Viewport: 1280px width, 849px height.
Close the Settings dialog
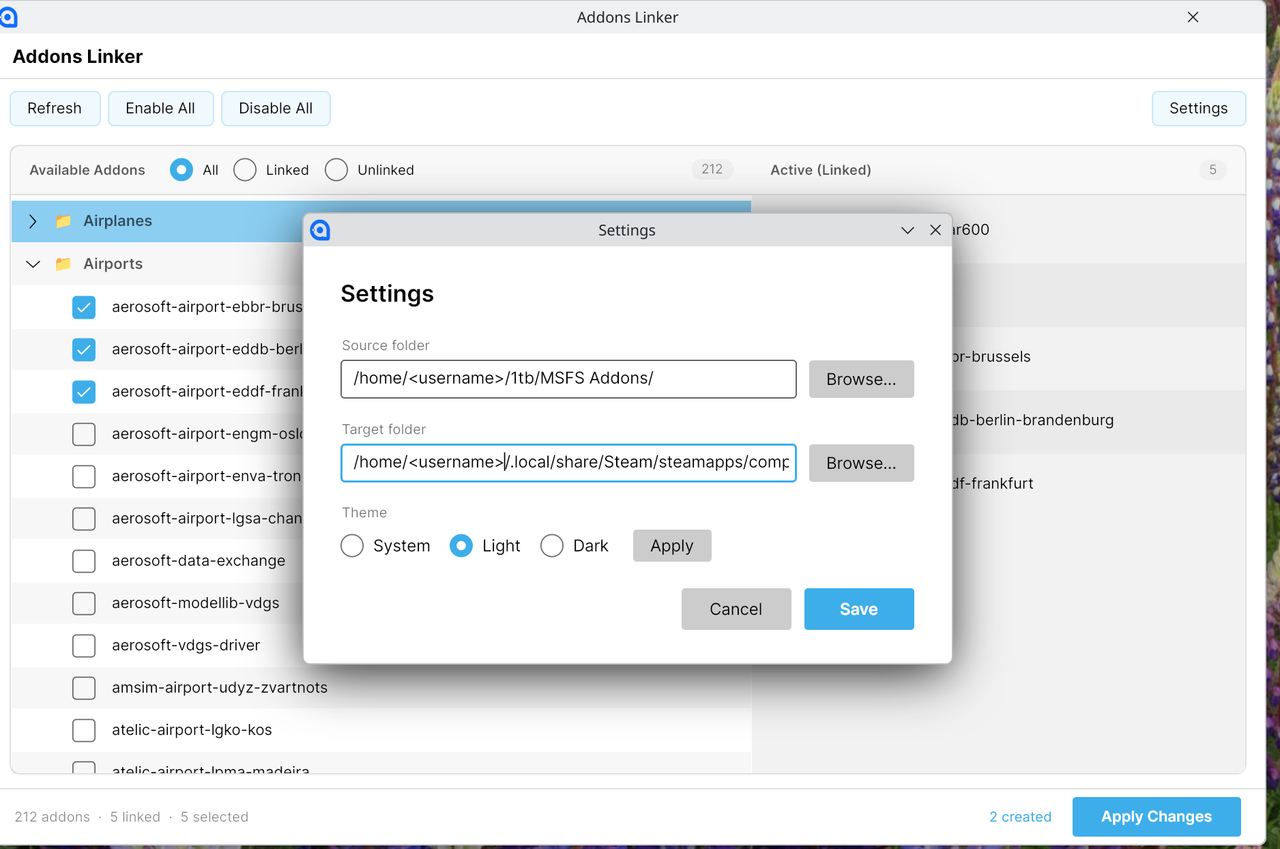(935, 230)
